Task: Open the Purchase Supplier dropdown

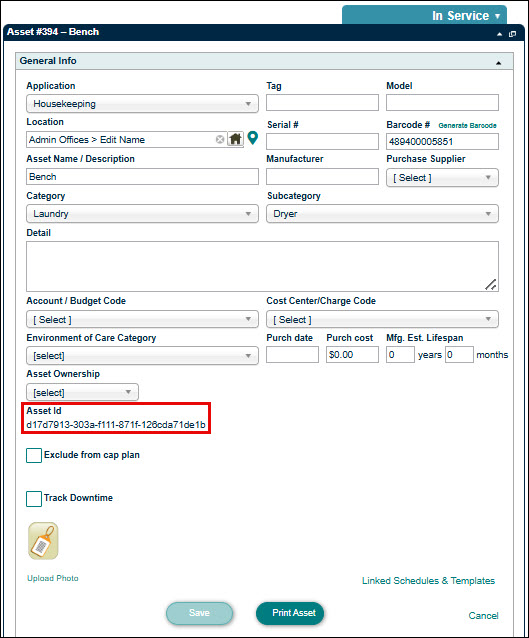Action: (x=442, y=178)
